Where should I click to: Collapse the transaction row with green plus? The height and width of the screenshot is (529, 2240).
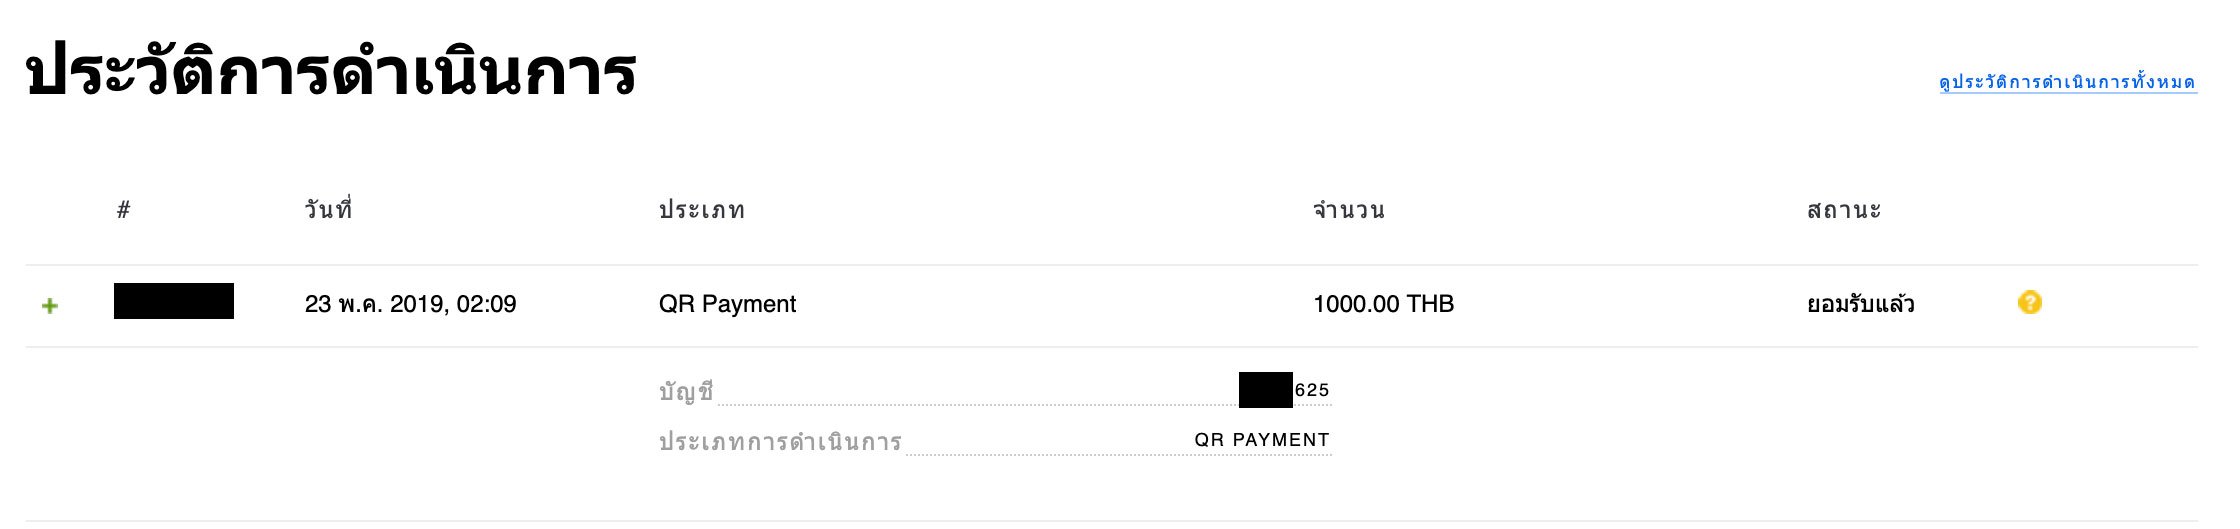[x=50, y=305]
